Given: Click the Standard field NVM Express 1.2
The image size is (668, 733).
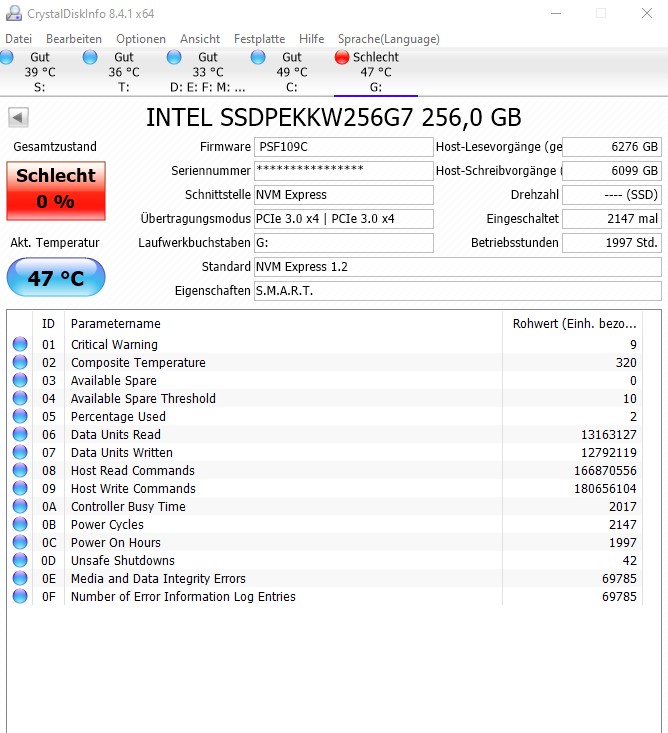Looking at the screenshot, I should 458,267.
